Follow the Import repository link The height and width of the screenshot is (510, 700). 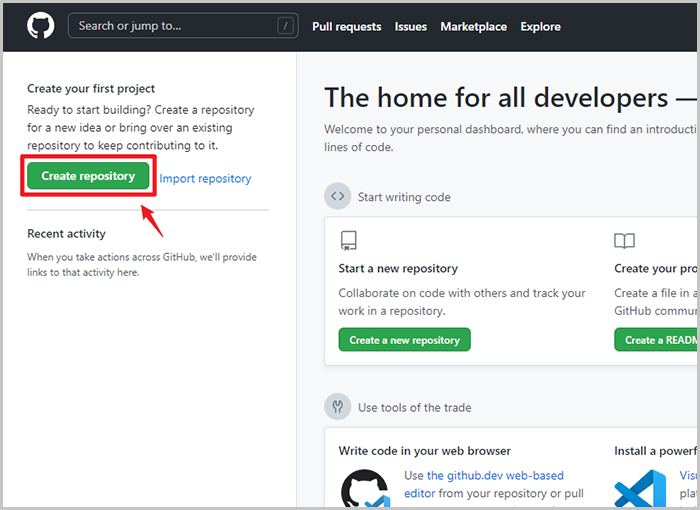pos(205,179)
